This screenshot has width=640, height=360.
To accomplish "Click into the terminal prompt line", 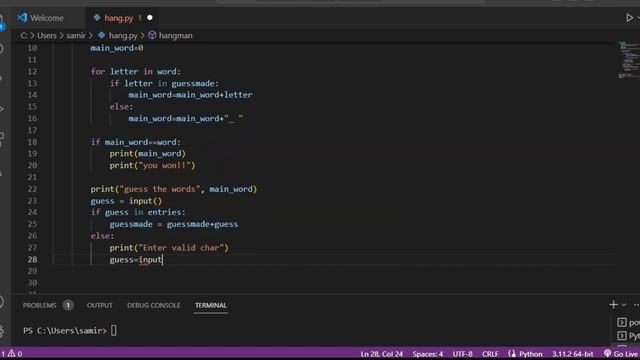I will pos(69,331).
